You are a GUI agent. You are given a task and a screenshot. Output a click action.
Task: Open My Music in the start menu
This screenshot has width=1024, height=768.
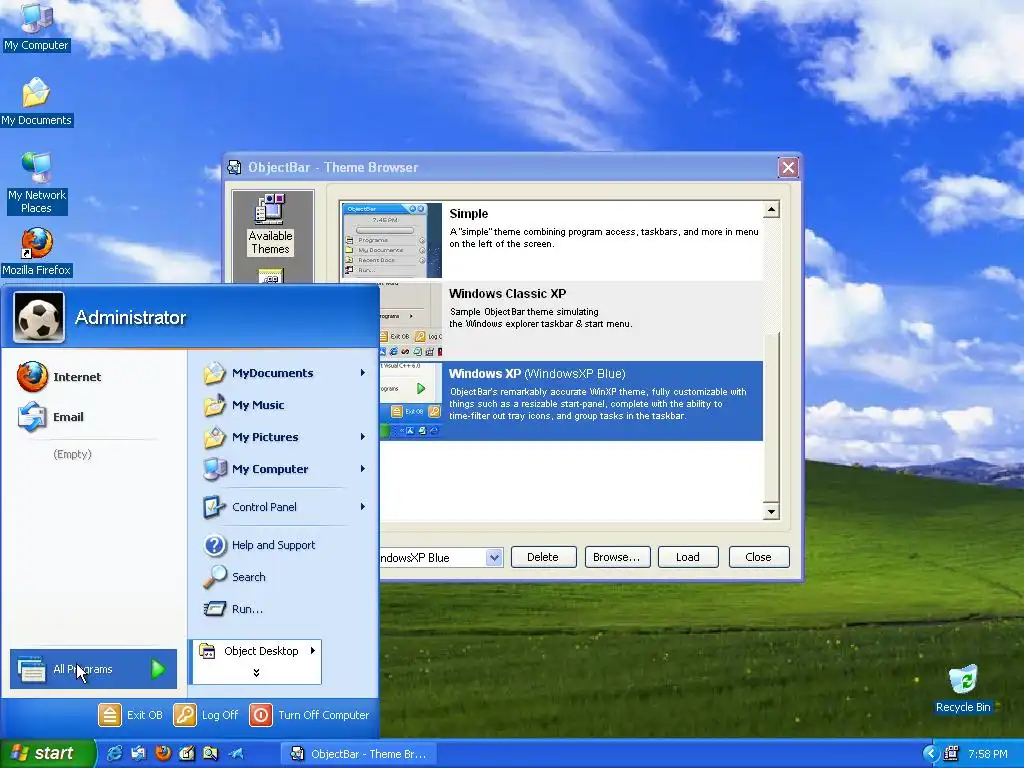coord(284,405)
